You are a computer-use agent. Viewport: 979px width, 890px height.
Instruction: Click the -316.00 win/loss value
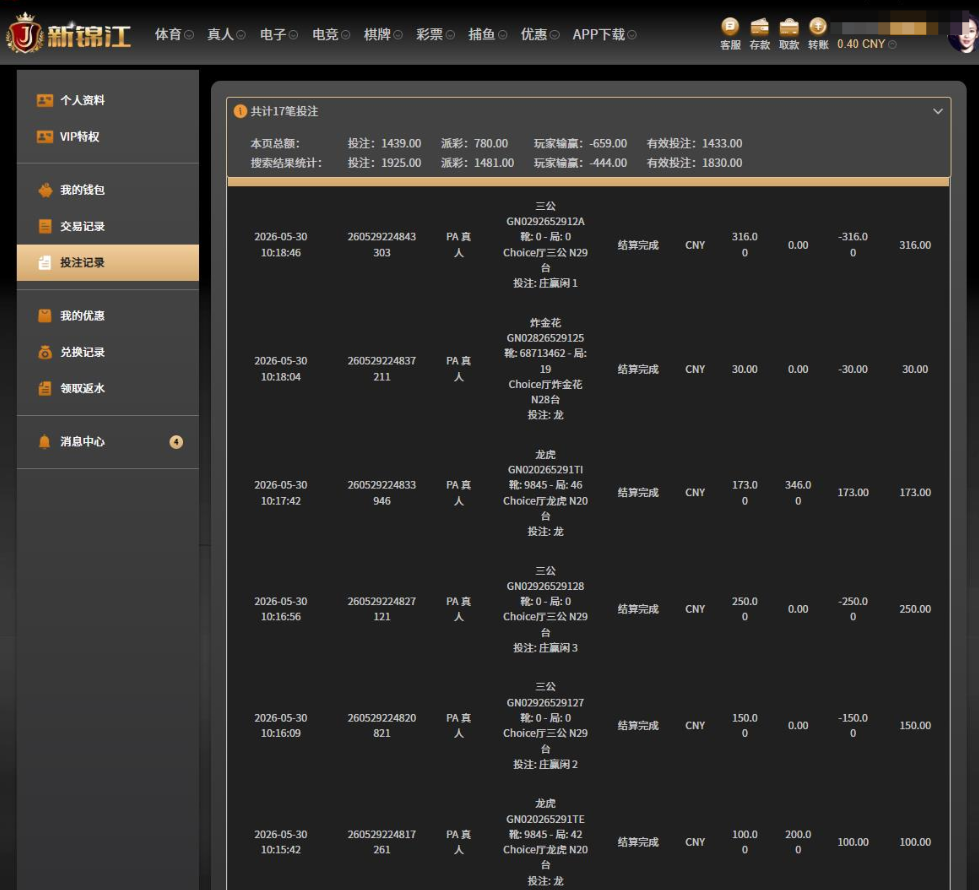coord(853,245)
